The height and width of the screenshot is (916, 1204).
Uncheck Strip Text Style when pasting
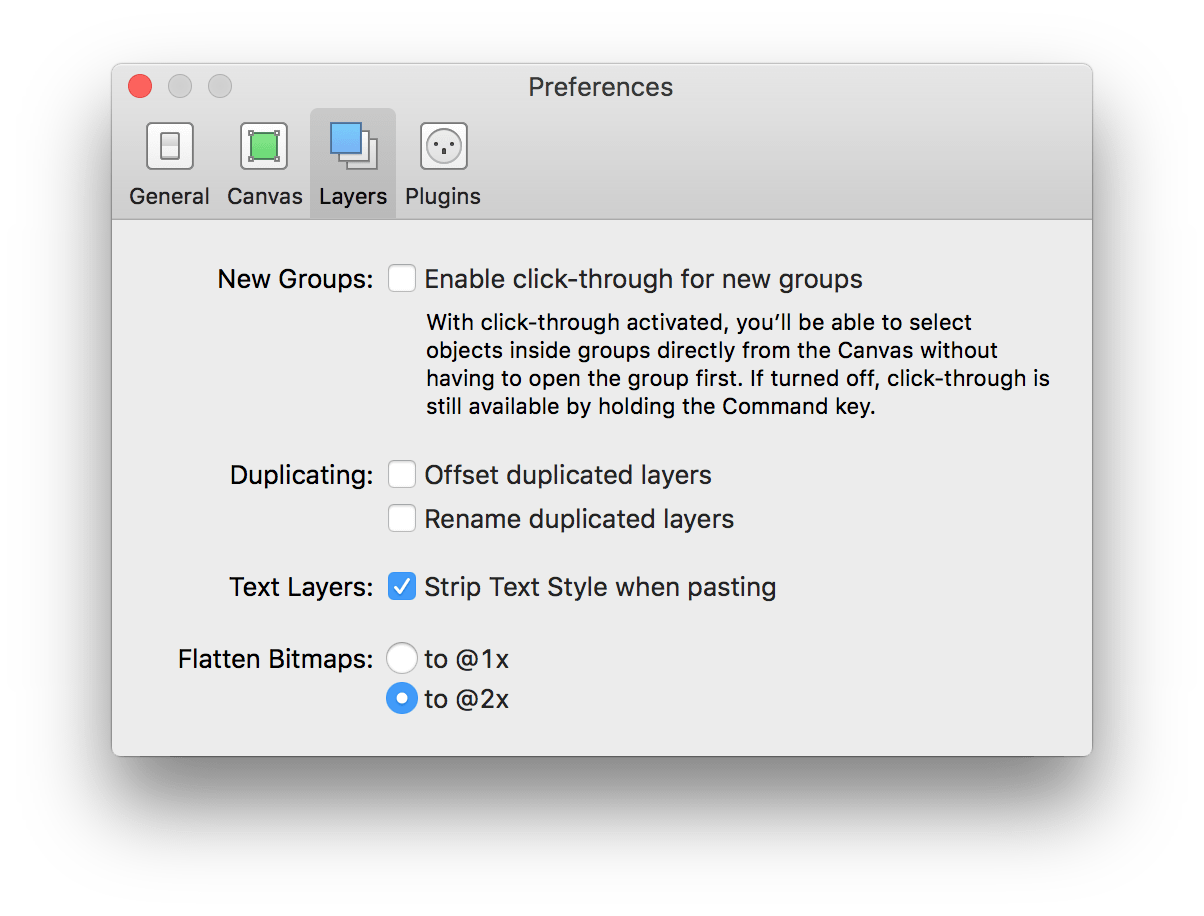402,586
